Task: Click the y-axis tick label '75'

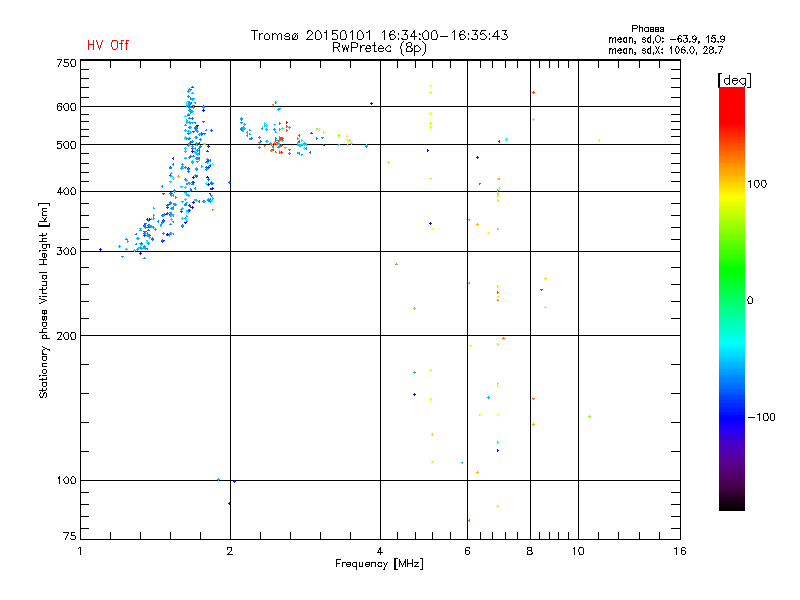Action: point(69,536)
